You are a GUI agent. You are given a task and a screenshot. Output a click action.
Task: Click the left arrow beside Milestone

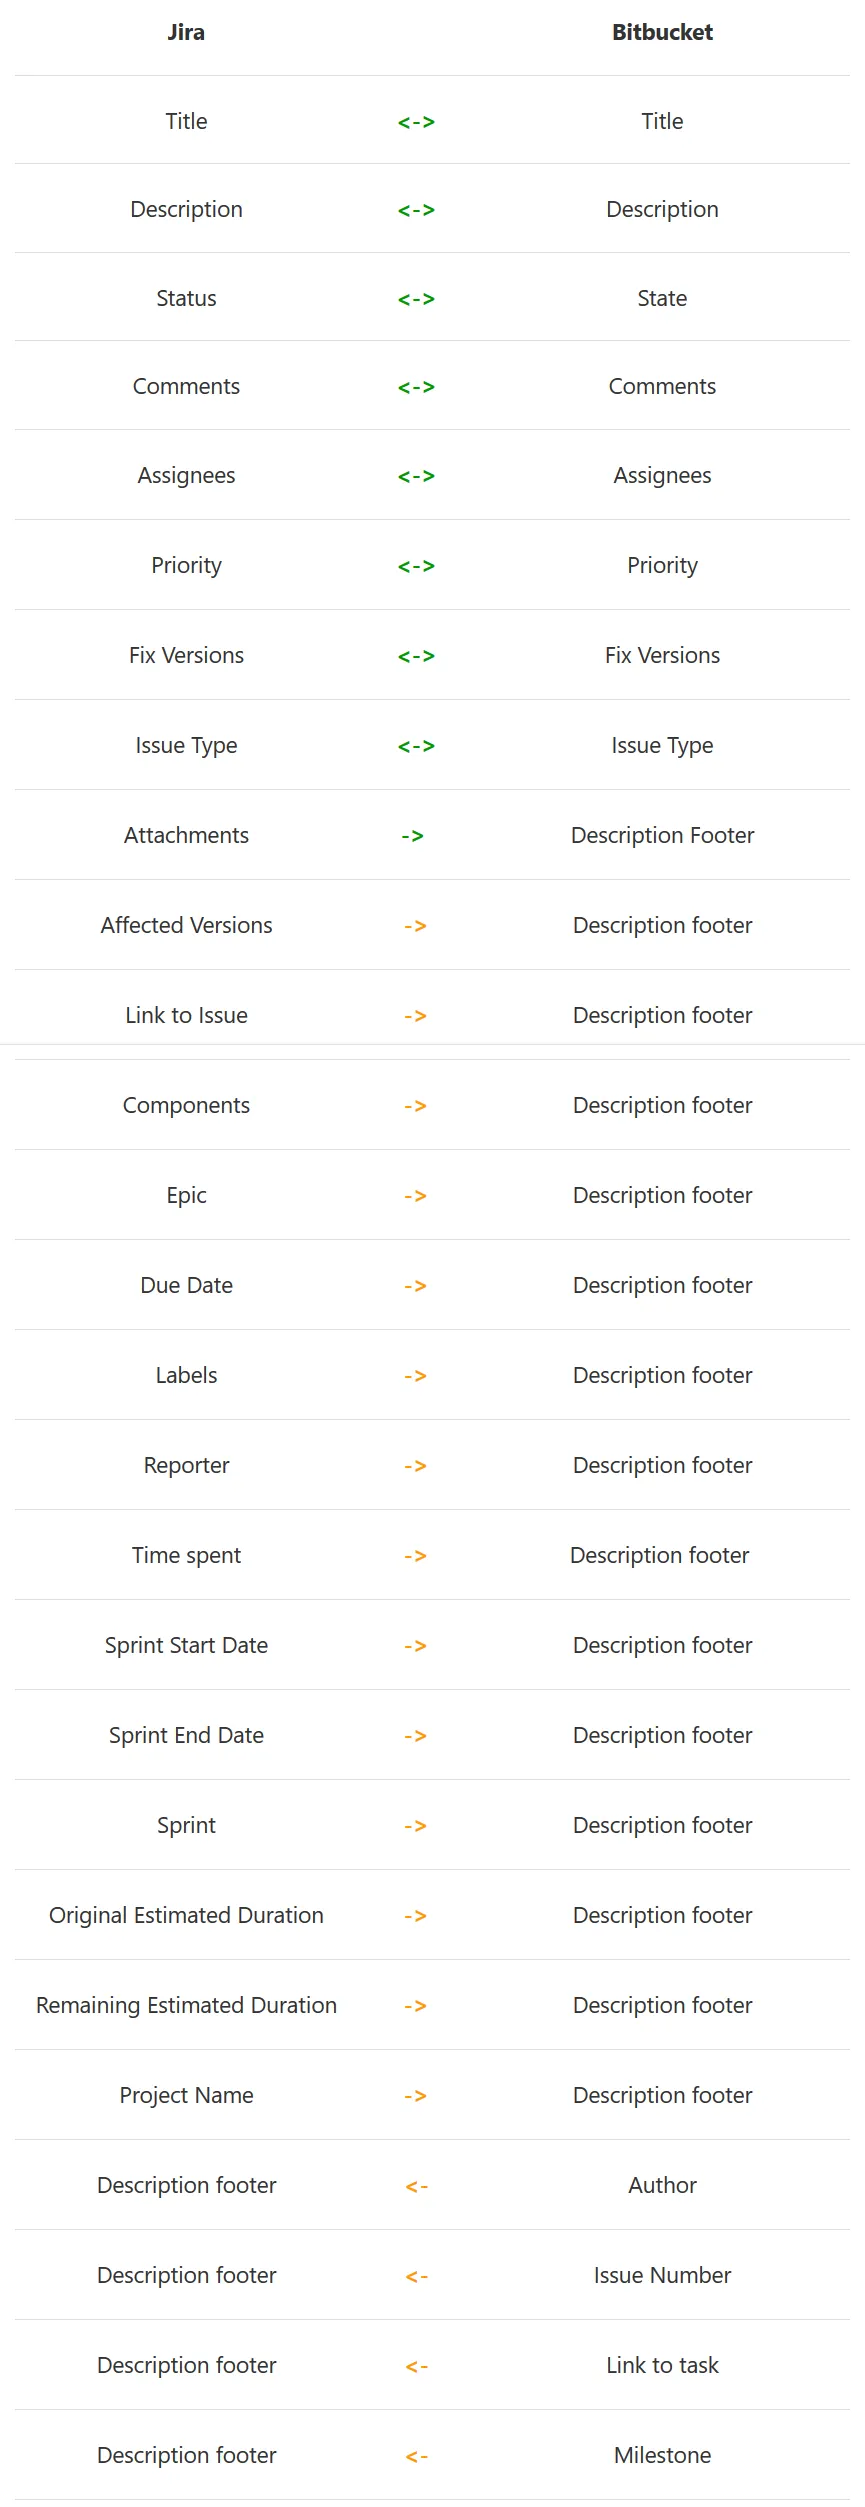tap(416, 2456)
